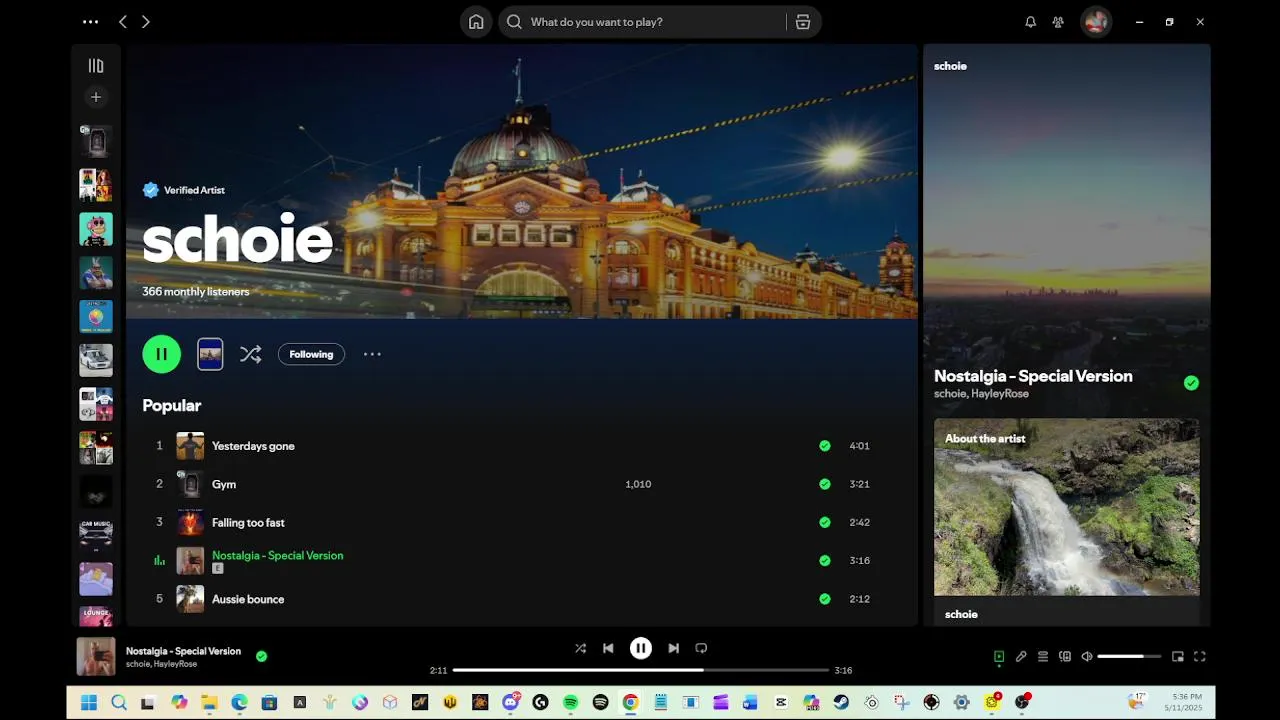Open the Lyrics microphone icon
Screen dimensions: 1280x720
coord(1021,657)
